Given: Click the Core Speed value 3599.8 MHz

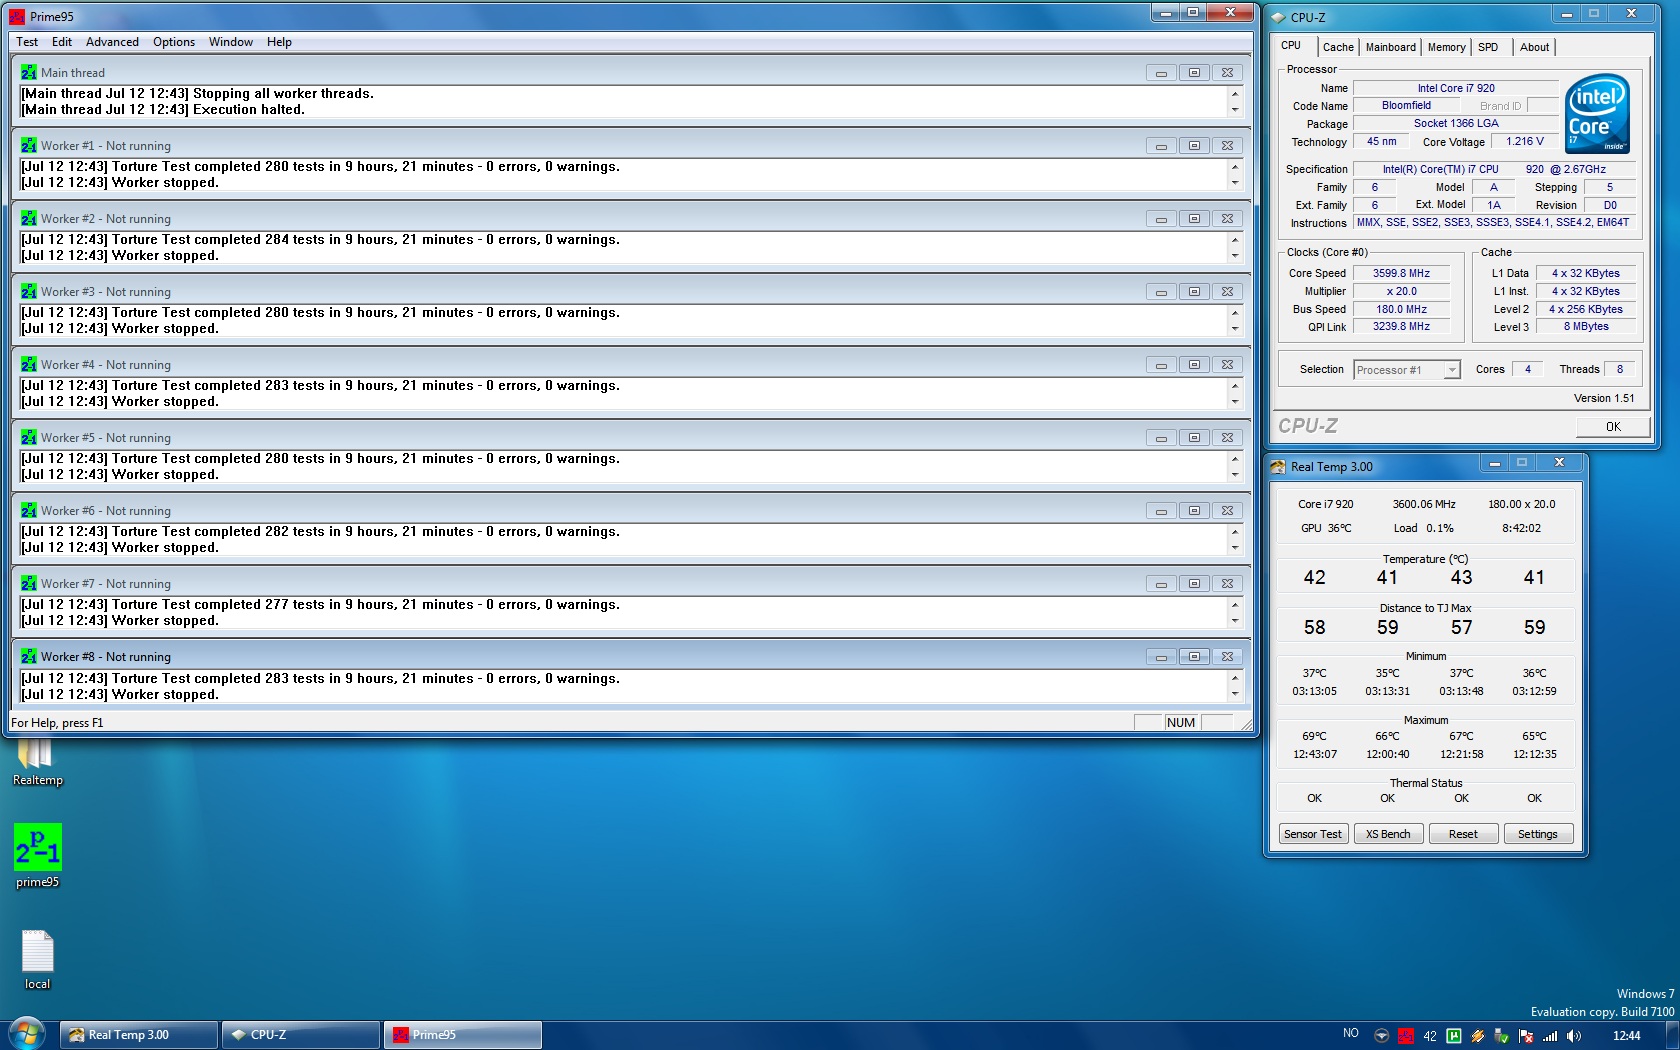Looking at the screenshot, I should point(1401,273).
